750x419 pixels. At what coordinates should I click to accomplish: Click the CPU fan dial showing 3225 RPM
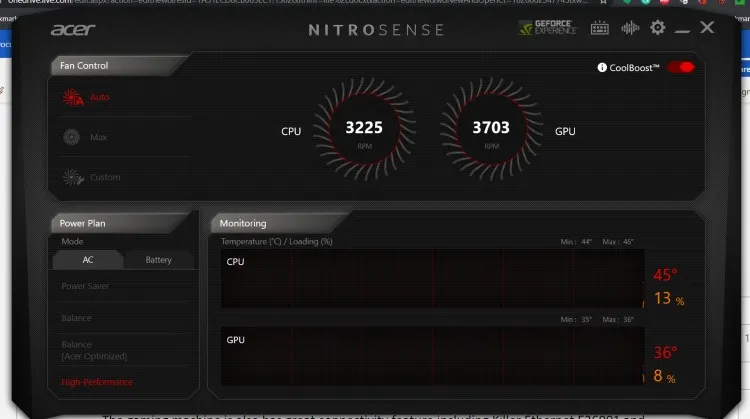(364, 129)
